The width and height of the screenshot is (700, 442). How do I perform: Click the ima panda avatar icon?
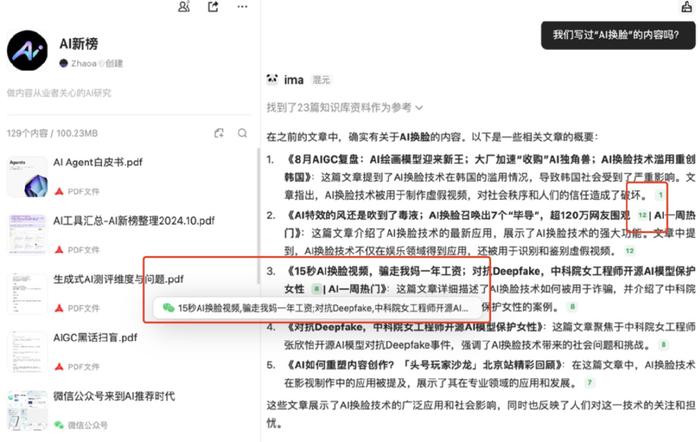coord(272,79)
